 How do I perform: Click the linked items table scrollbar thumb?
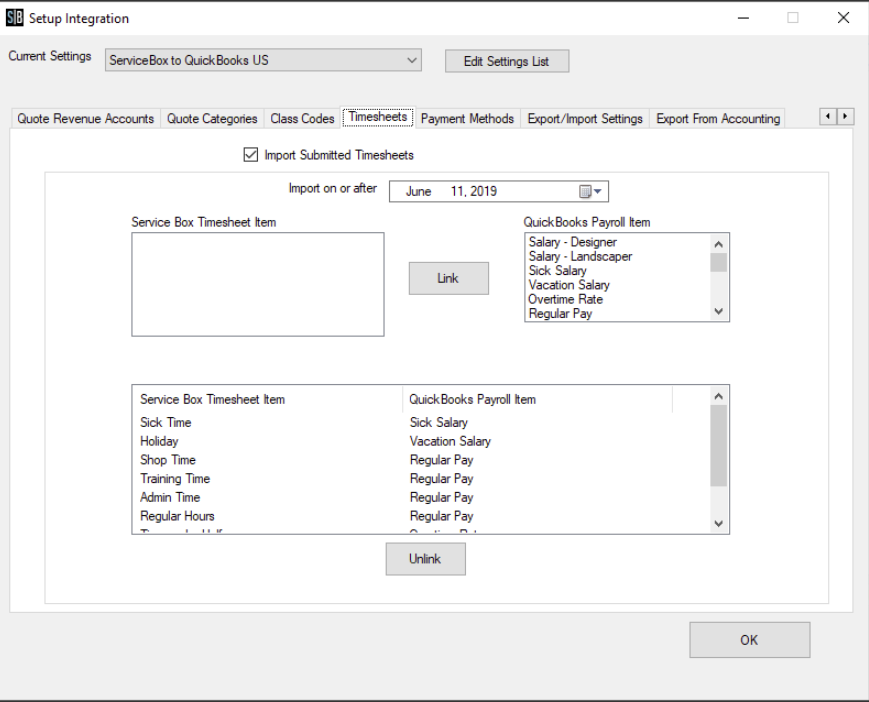tap(718, 445)
